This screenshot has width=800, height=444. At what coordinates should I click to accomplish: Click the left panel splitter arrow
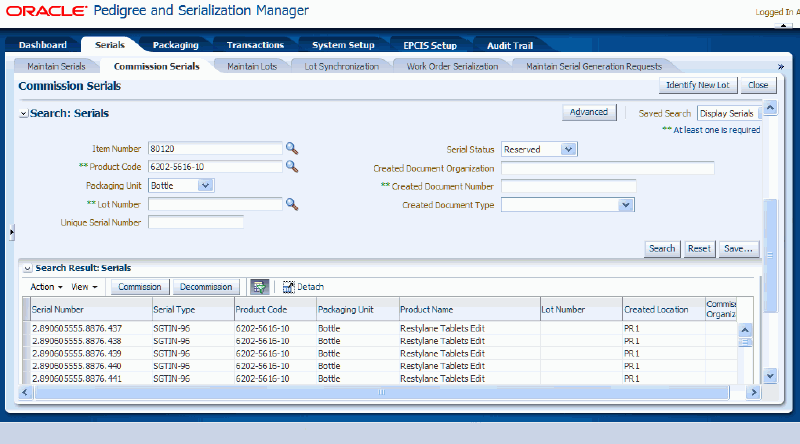[11, 232]
